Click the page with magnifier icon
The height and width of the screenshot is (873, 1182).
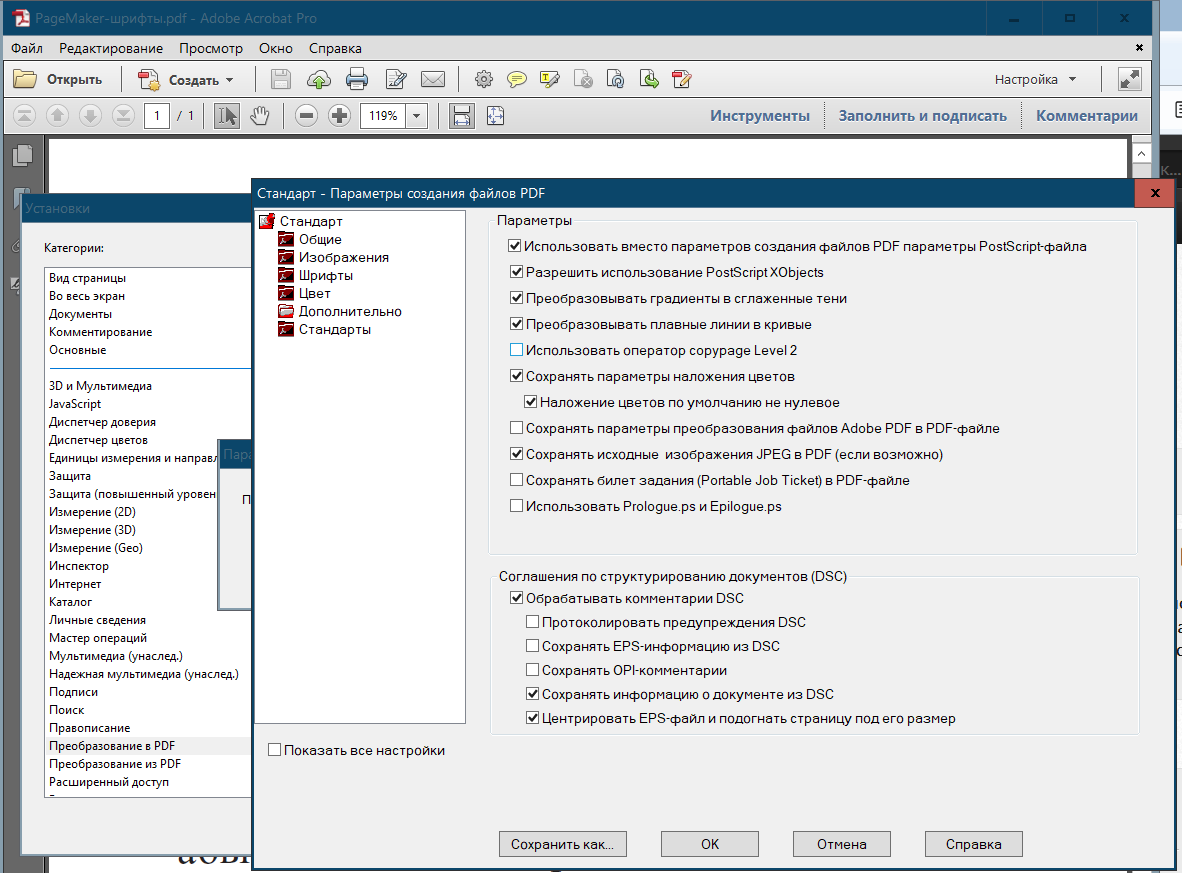pyautogui.click(x=616, y=79)
